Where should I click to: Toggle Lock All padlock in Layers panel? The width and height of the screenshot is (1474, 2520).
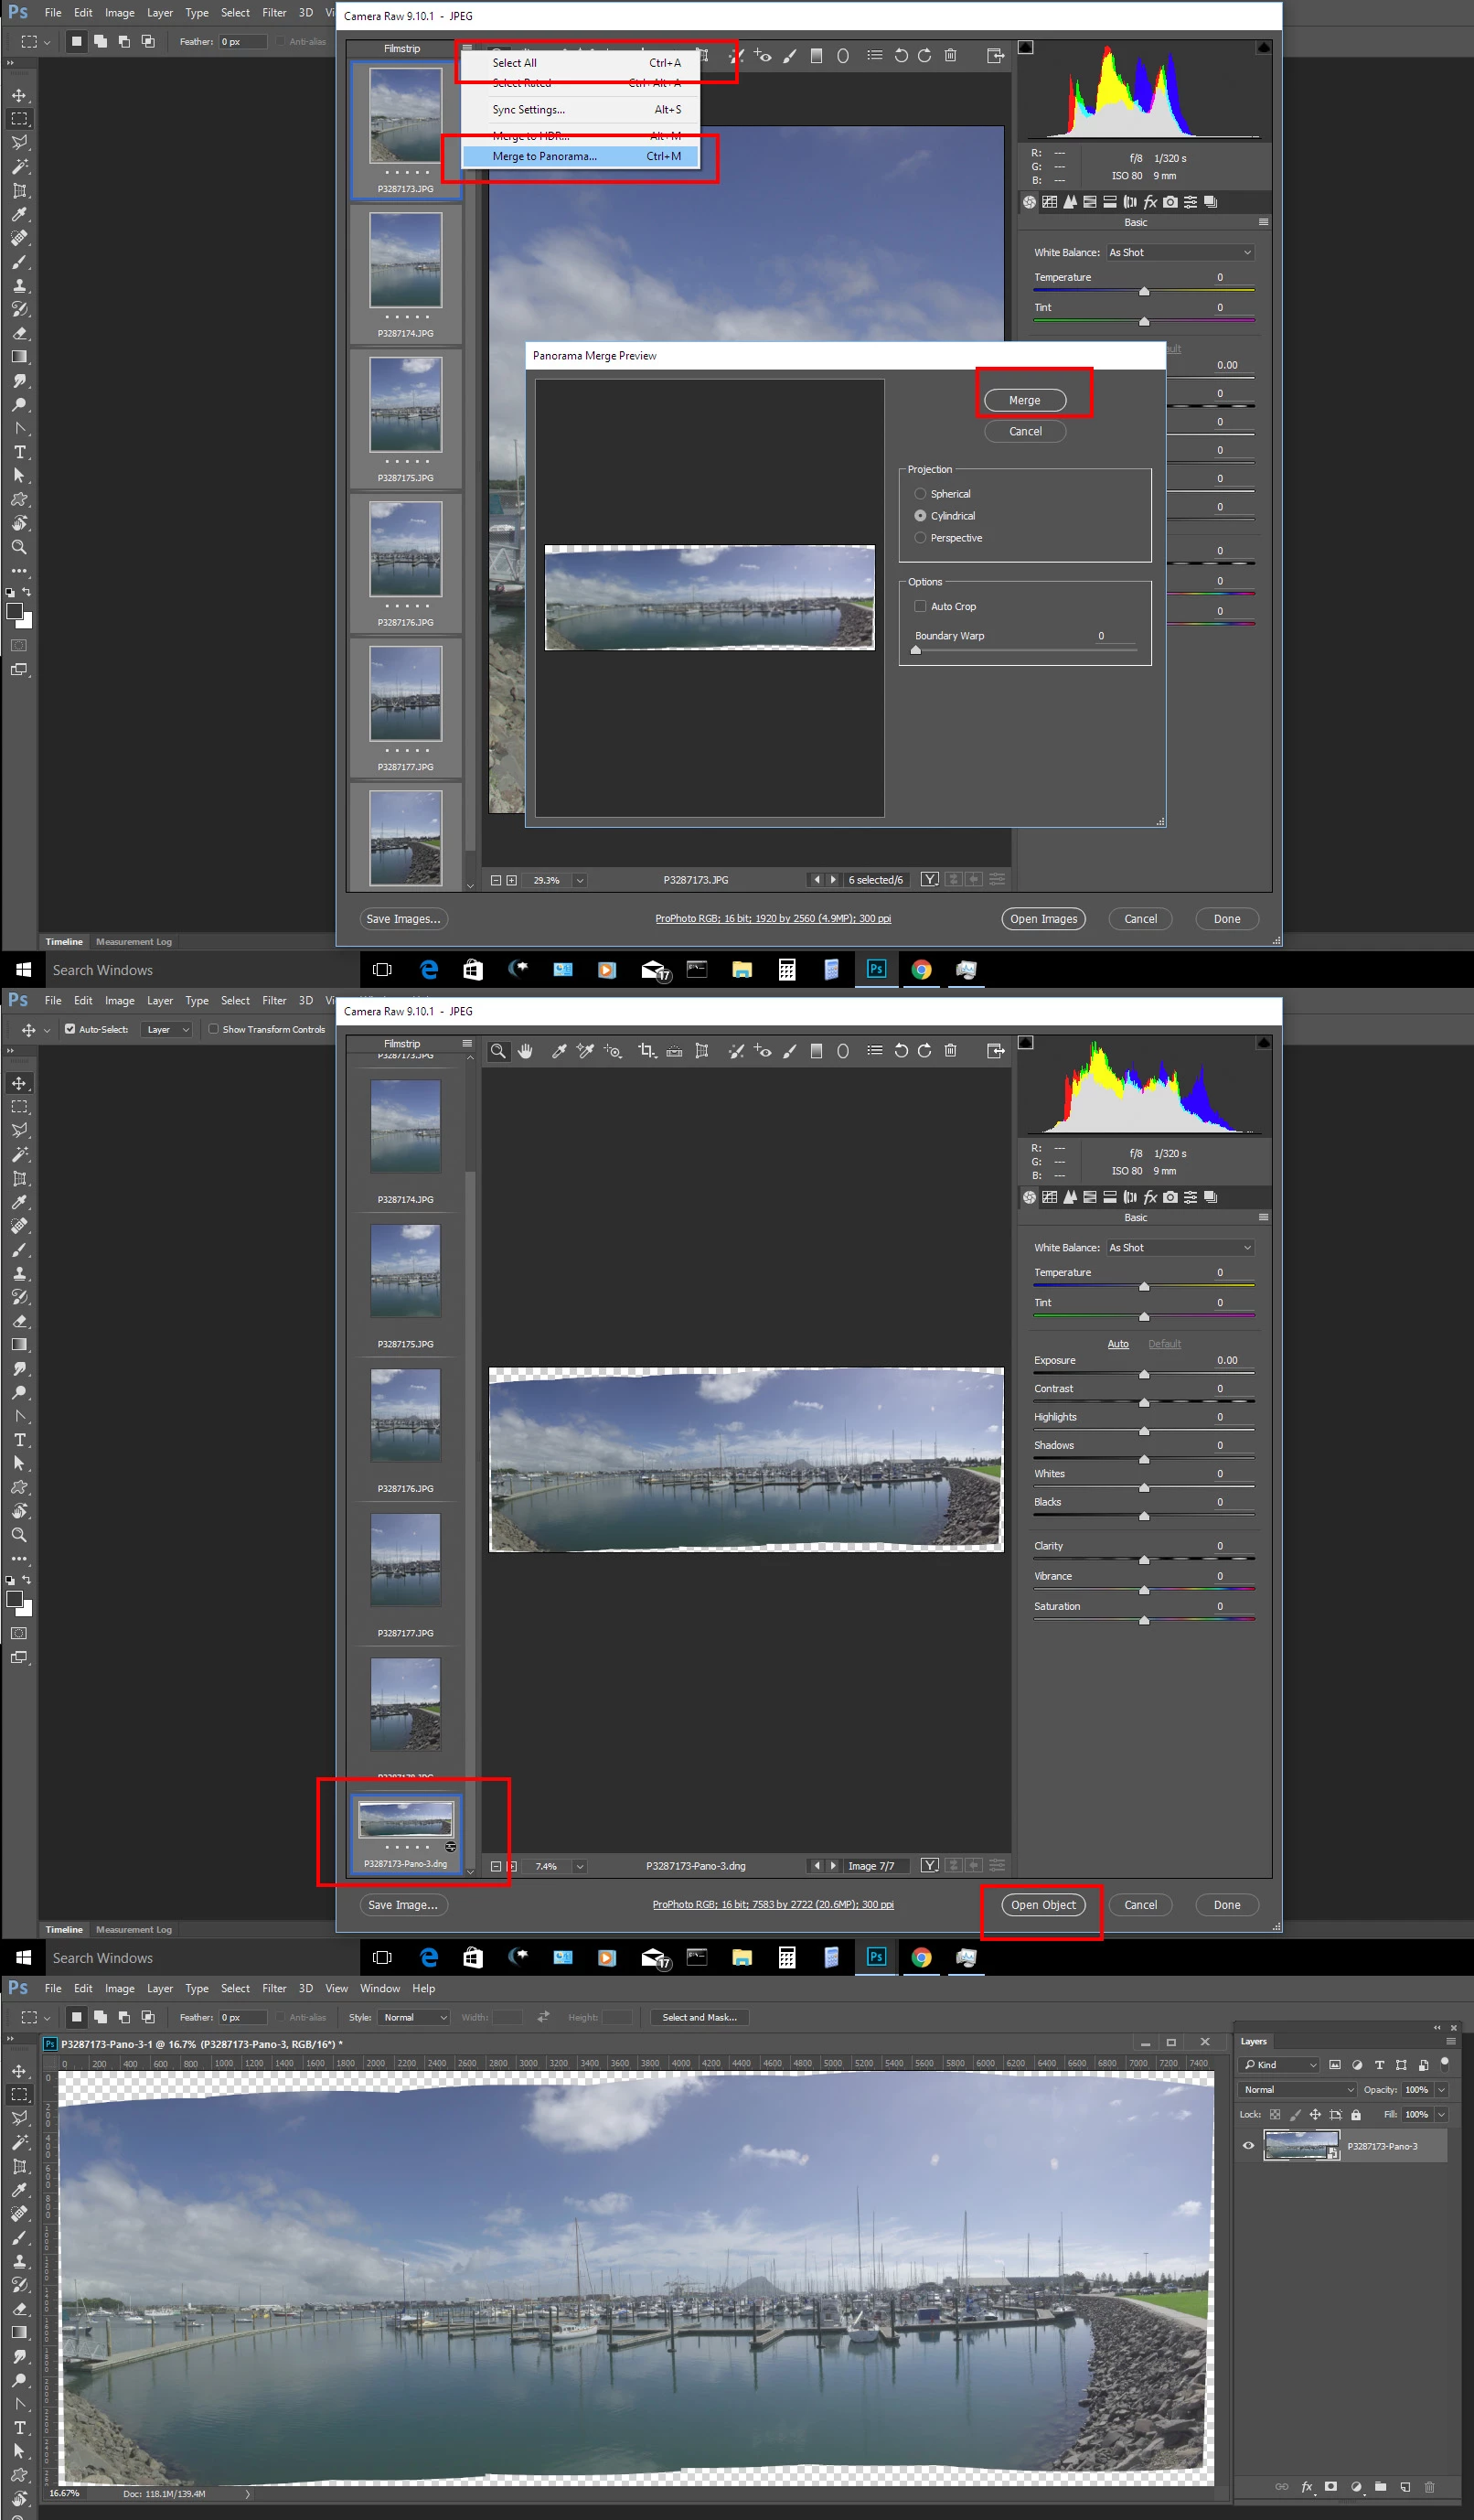[1356, 2115]
